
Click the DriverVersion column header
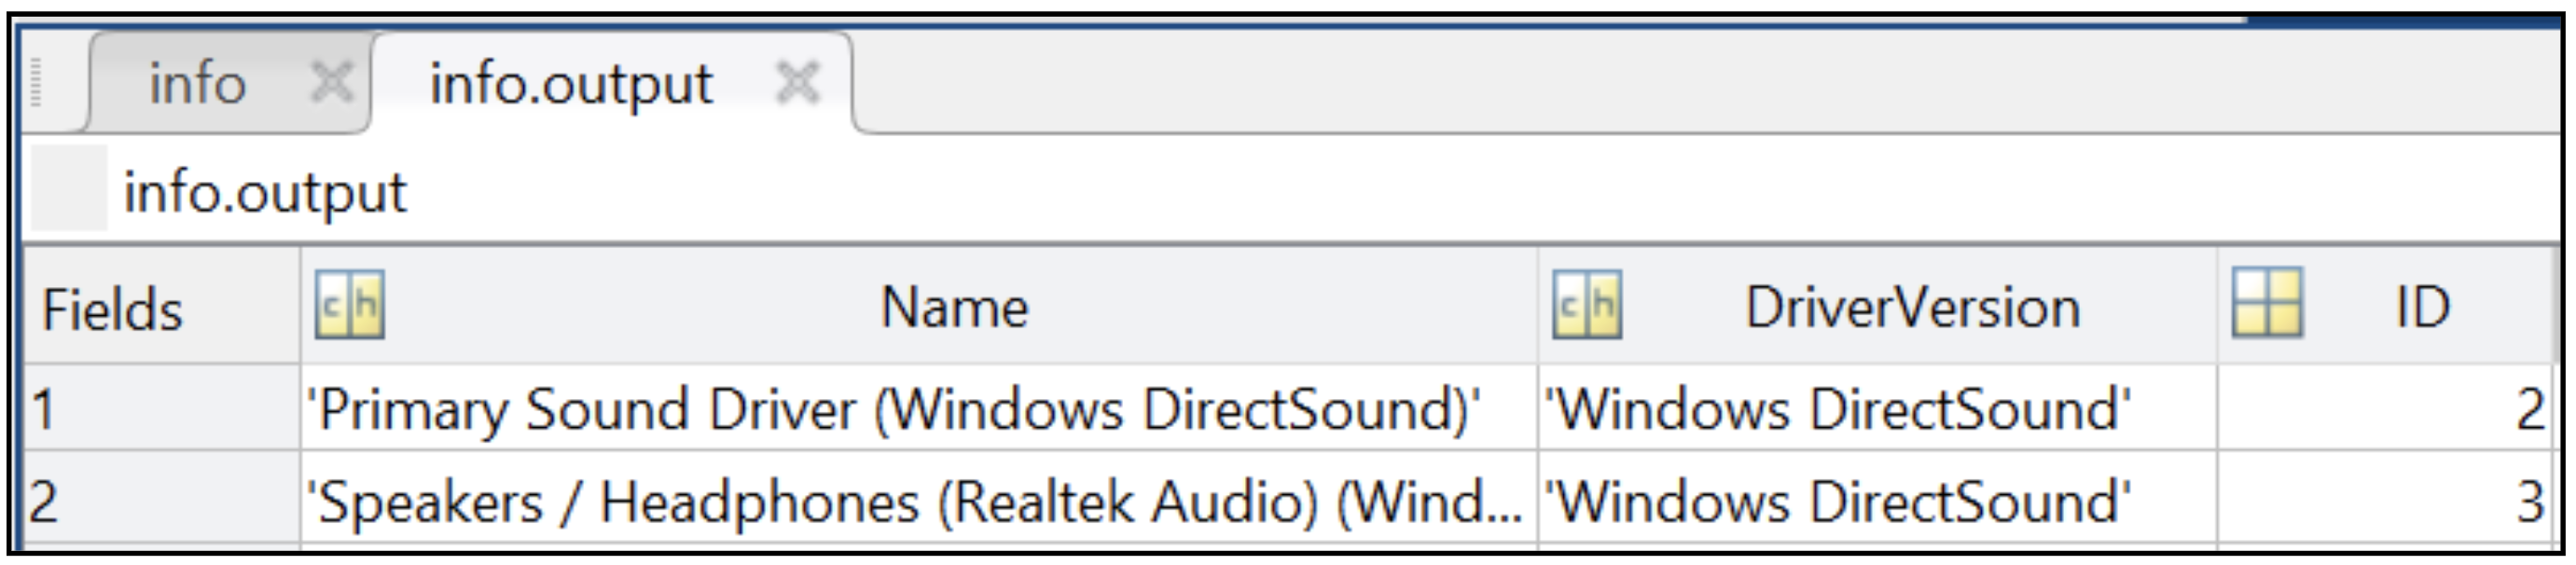(x=1912, y=307)
